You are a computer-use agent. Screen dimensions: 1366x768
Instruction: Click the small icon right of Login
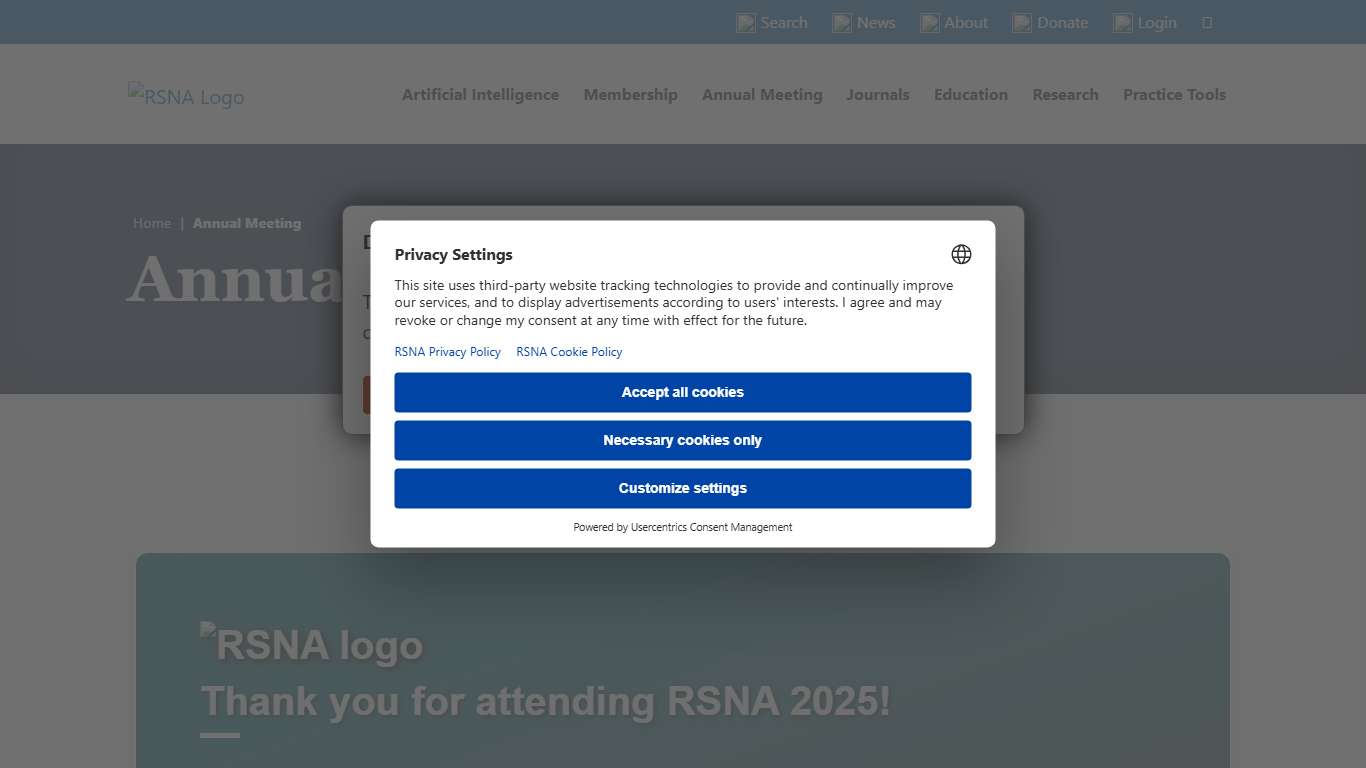(1206, 22)
